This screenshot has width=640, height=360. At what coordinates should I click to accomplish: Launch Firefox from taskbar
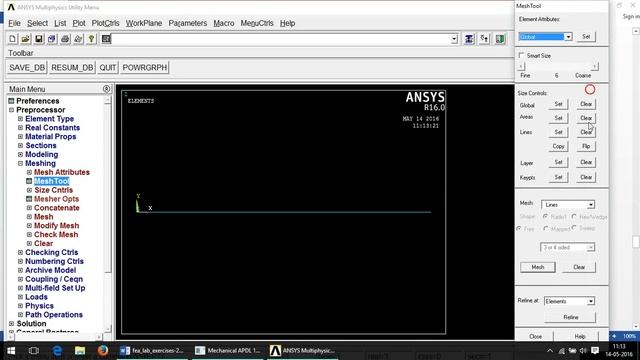point(103,351)
